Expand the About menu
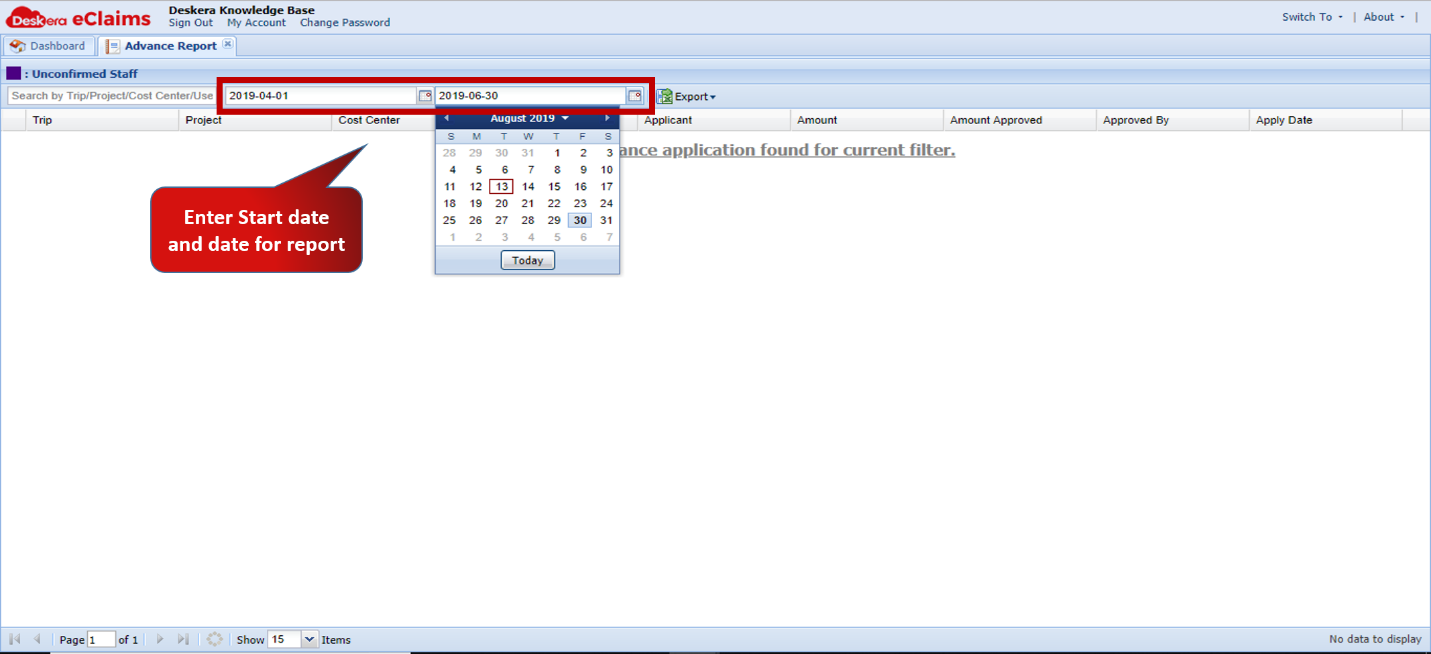This screenshot has width=1431, height=654. click(x=1384, y=17)
